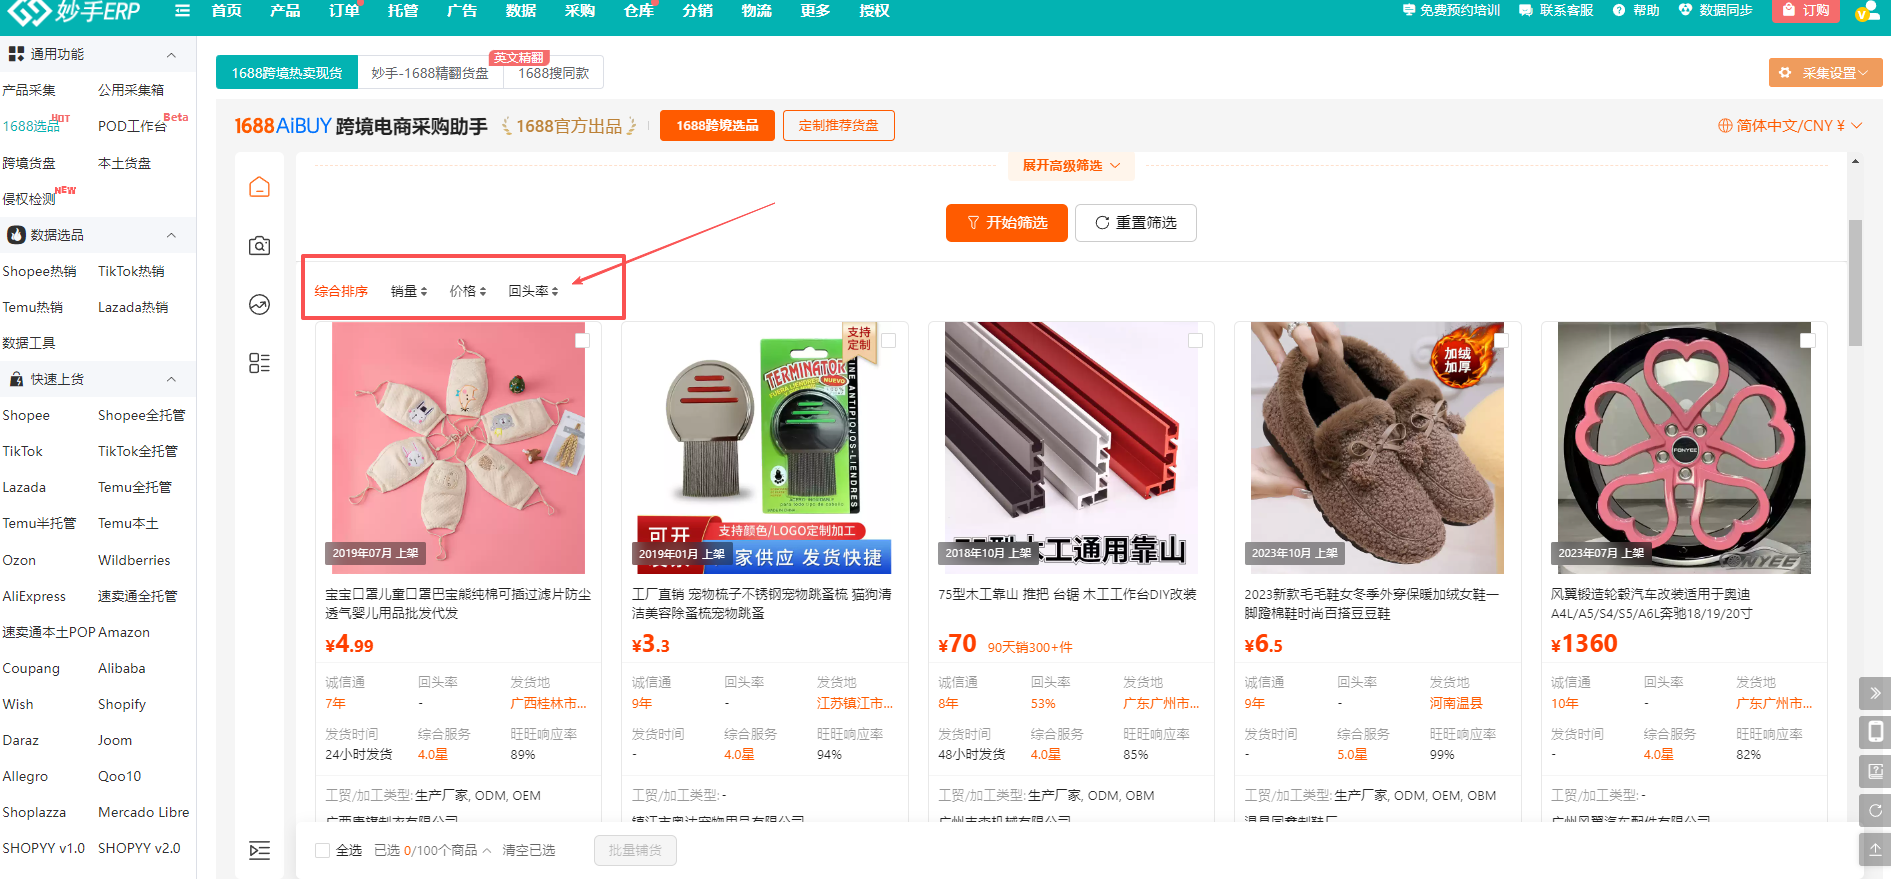Open TikTok全托管 in the sidebar
Viewport: 1891px width, 879px height.
[138, 451]
